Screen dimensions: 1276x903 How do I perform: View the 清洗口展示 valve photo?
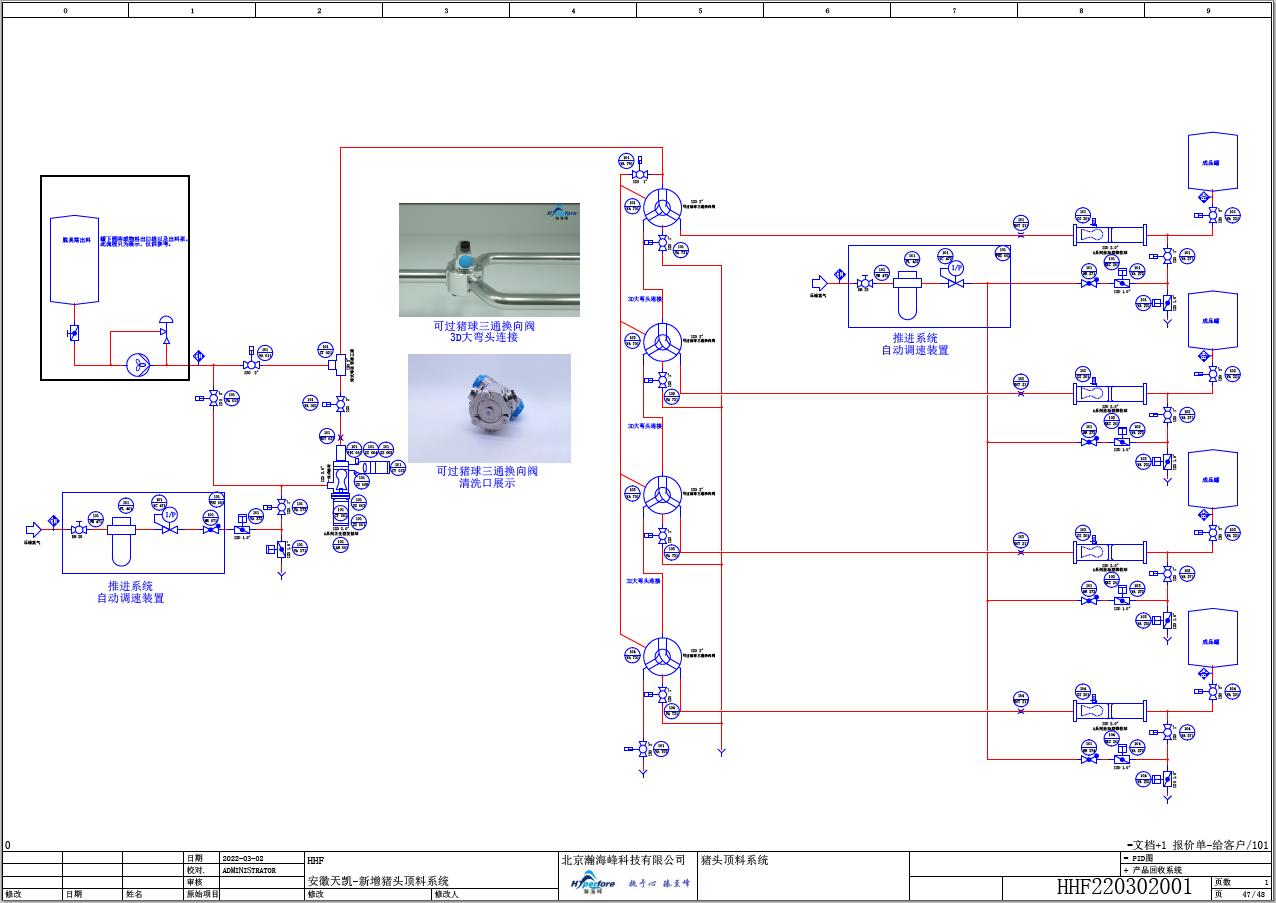[487, 407]
